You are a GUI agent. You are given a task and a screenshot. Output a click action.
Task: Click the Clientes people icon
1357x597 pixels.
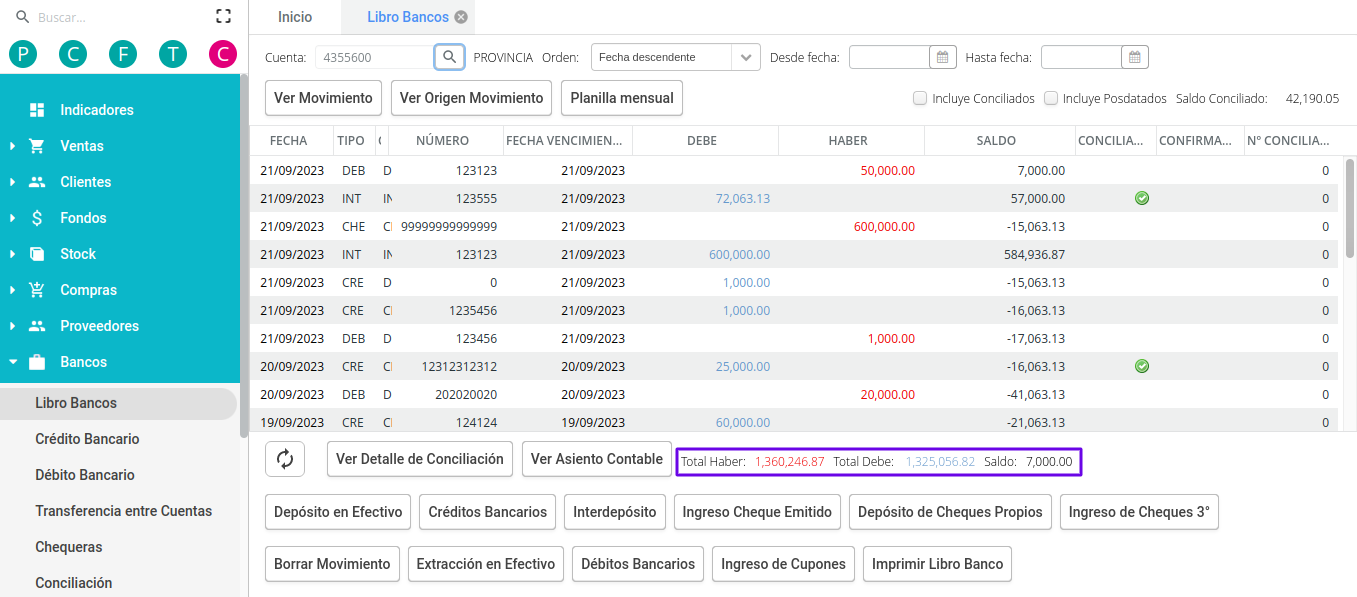pos(37,182)
